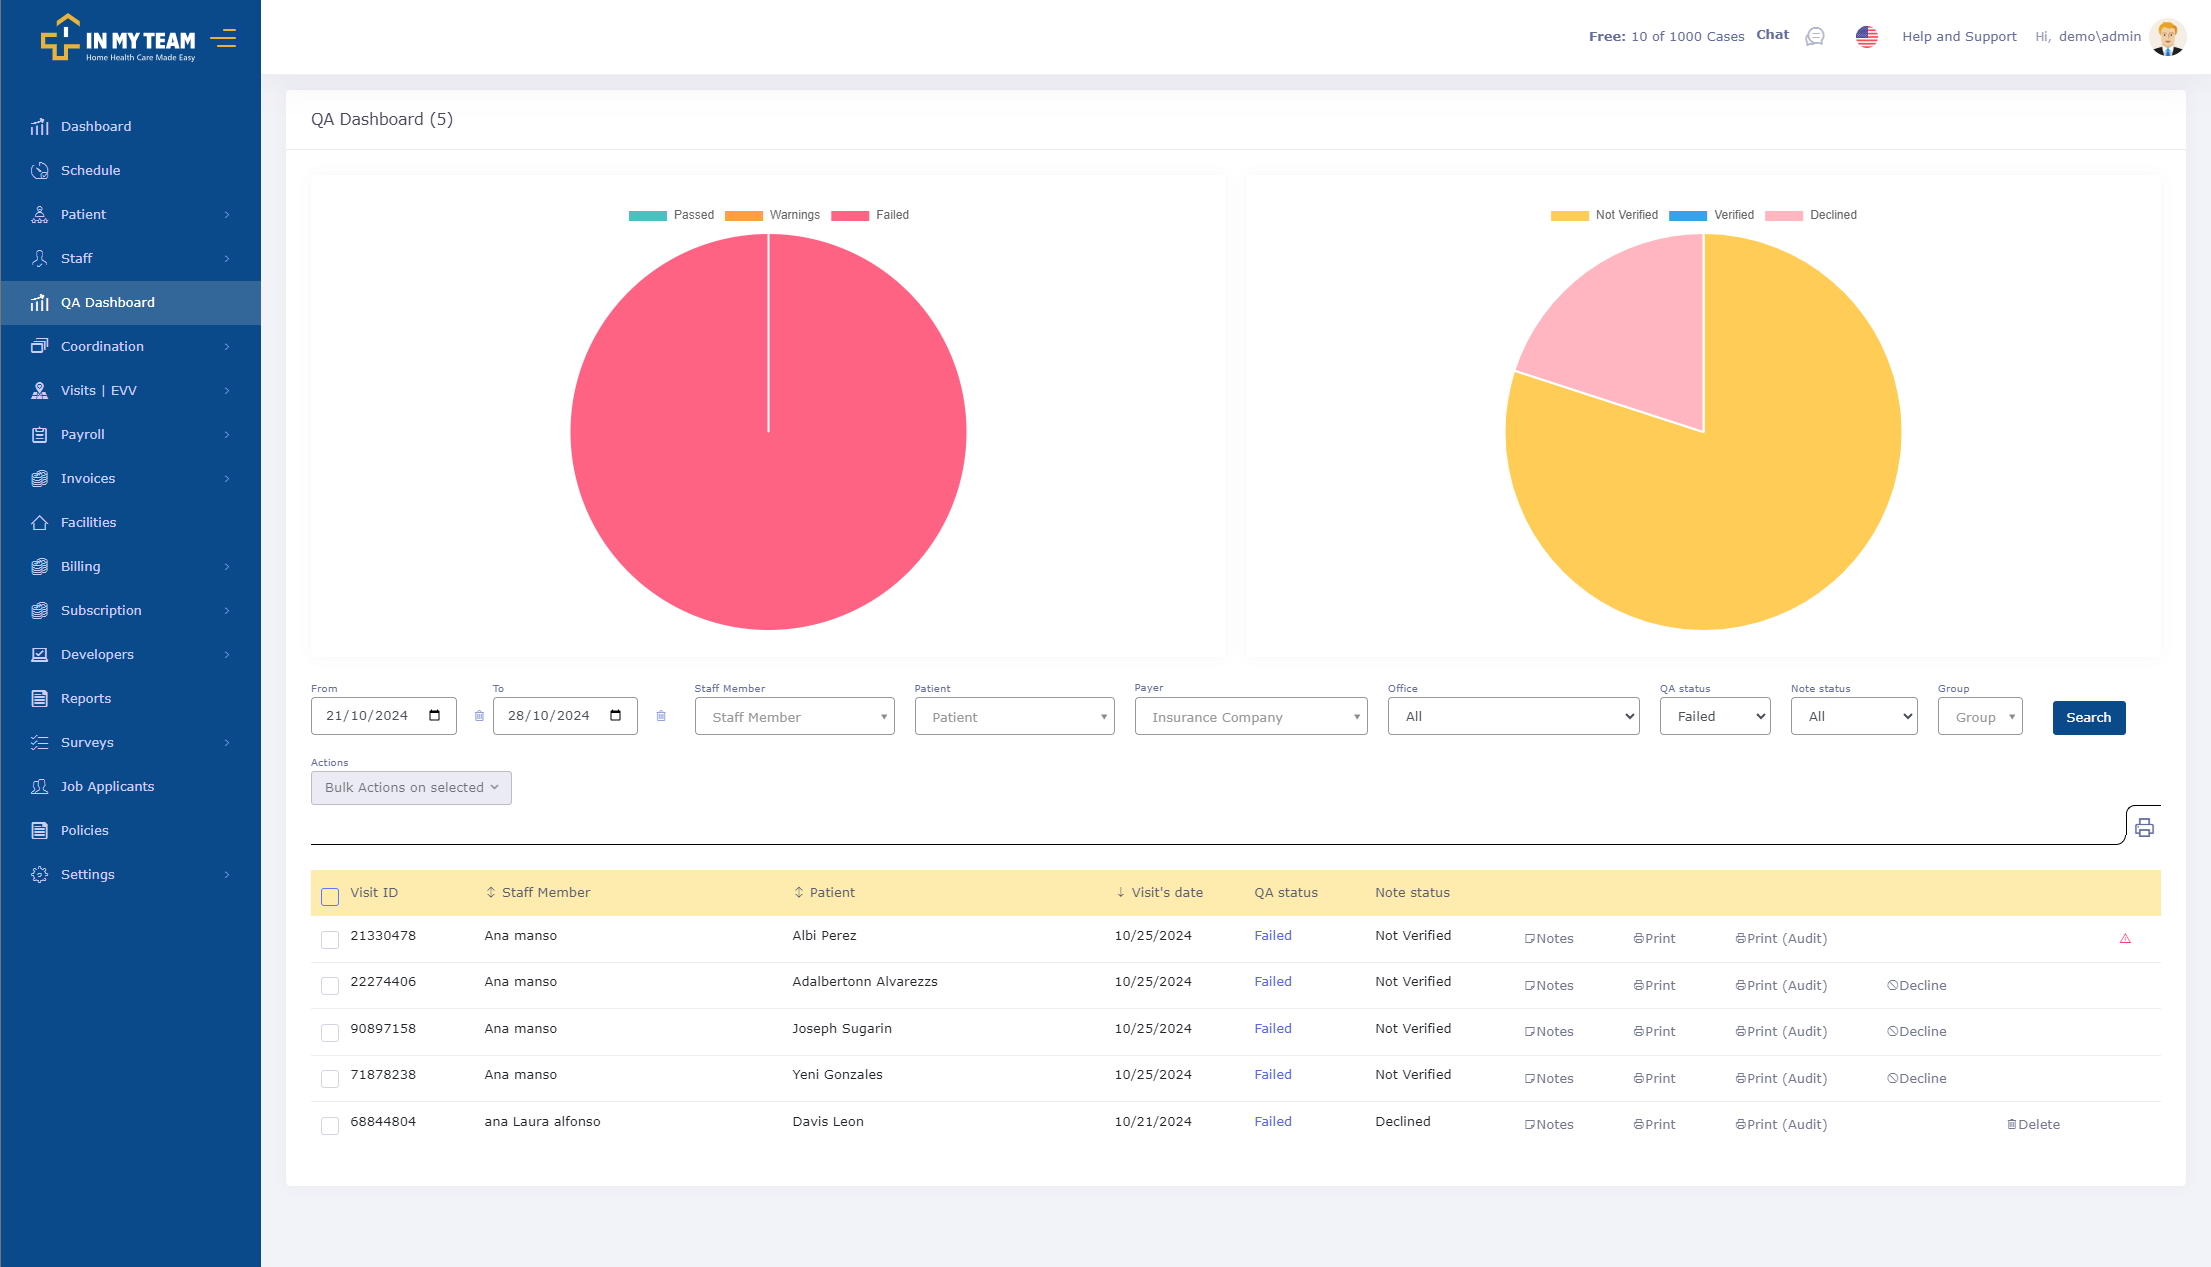The width and height of the screenshot is (2211, 1267).
Task: Click the Print Audit icon for Joseph Sugarin
Action: click(1780, 1032)
